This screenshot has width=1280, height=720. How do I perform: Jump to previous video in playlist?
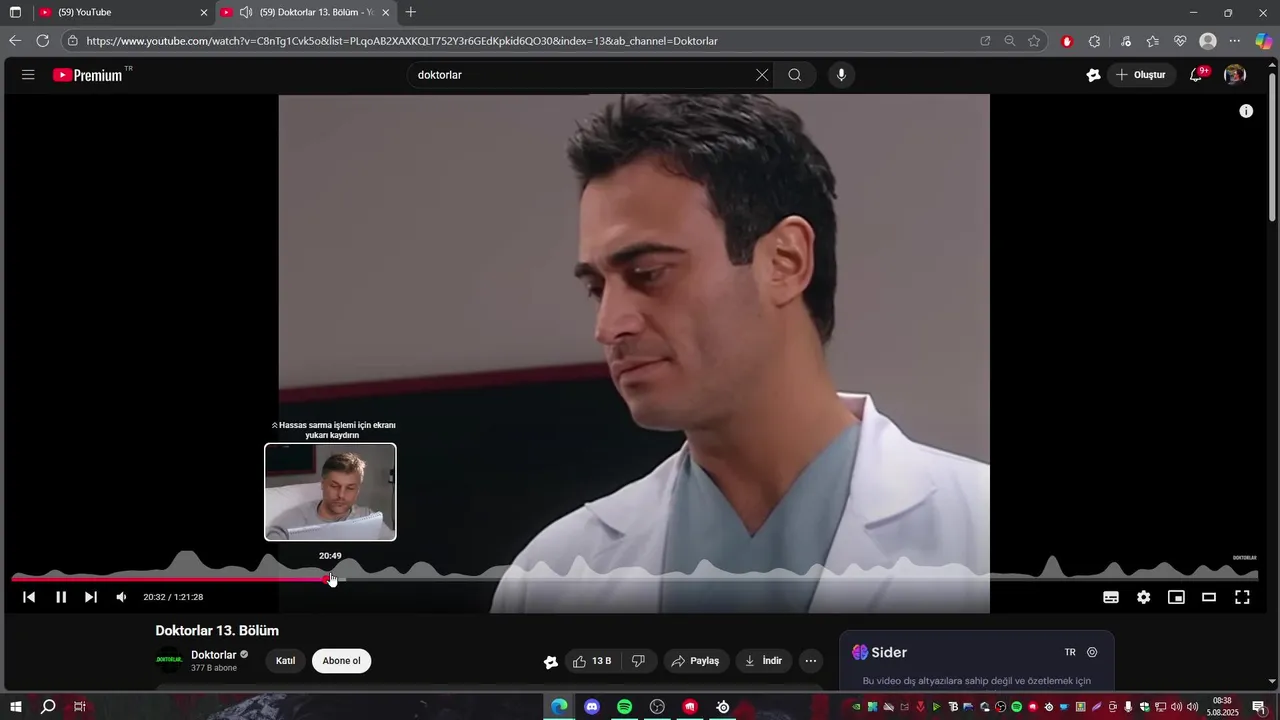coord(29,597)
